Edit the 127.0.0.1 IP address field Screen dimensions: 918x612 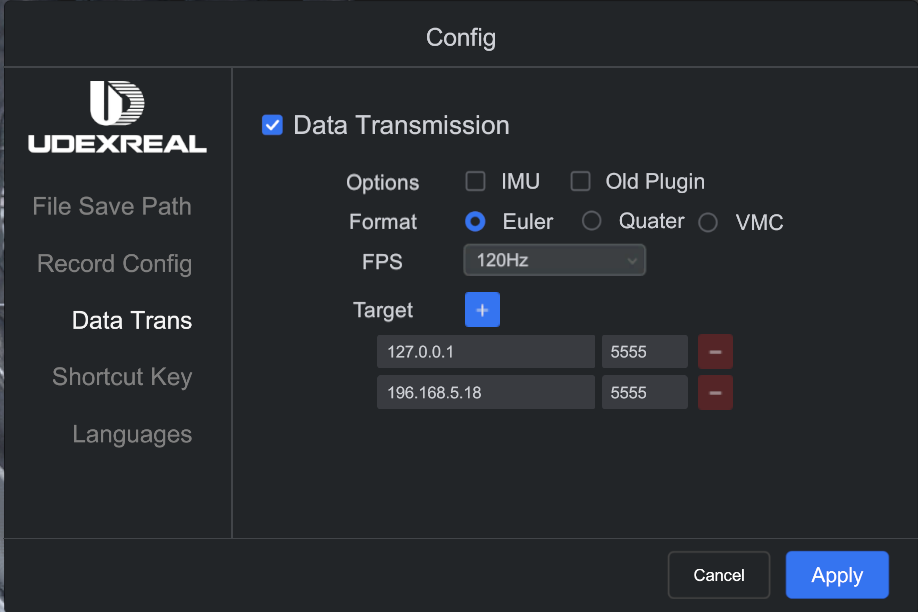click(x=485, y=352)
